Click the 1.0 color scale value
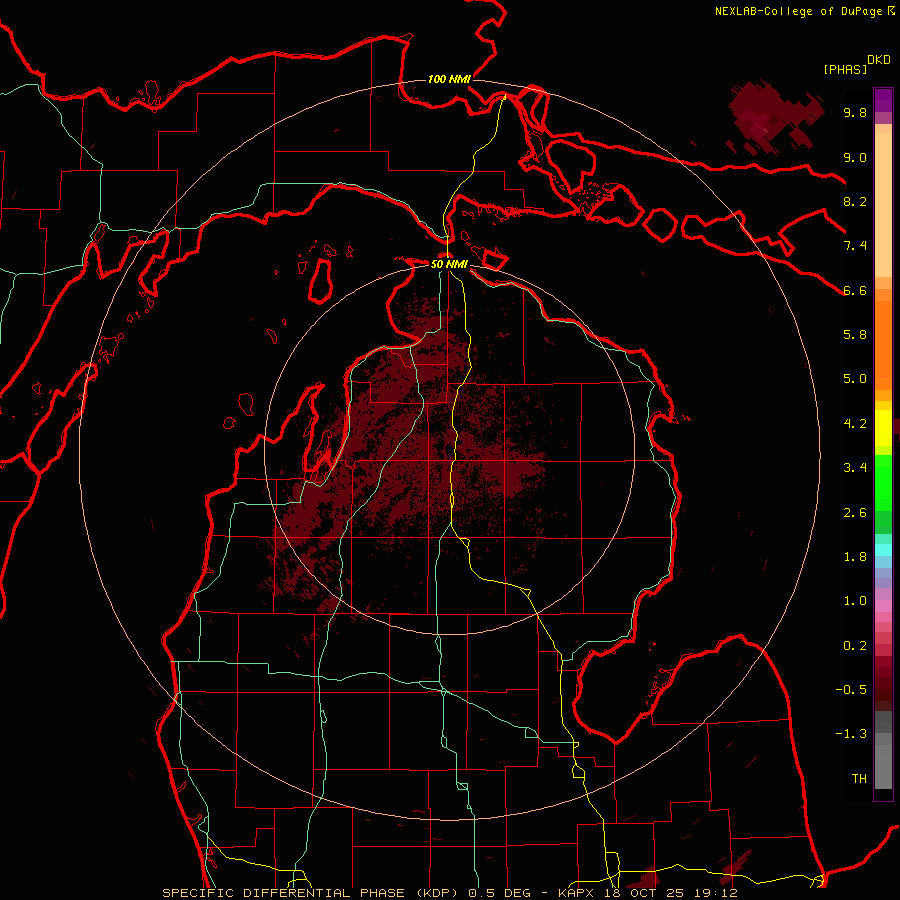Image resolution: width=900 pixels, height=900 pixels. pyautogui.click(x=855, y=601)
